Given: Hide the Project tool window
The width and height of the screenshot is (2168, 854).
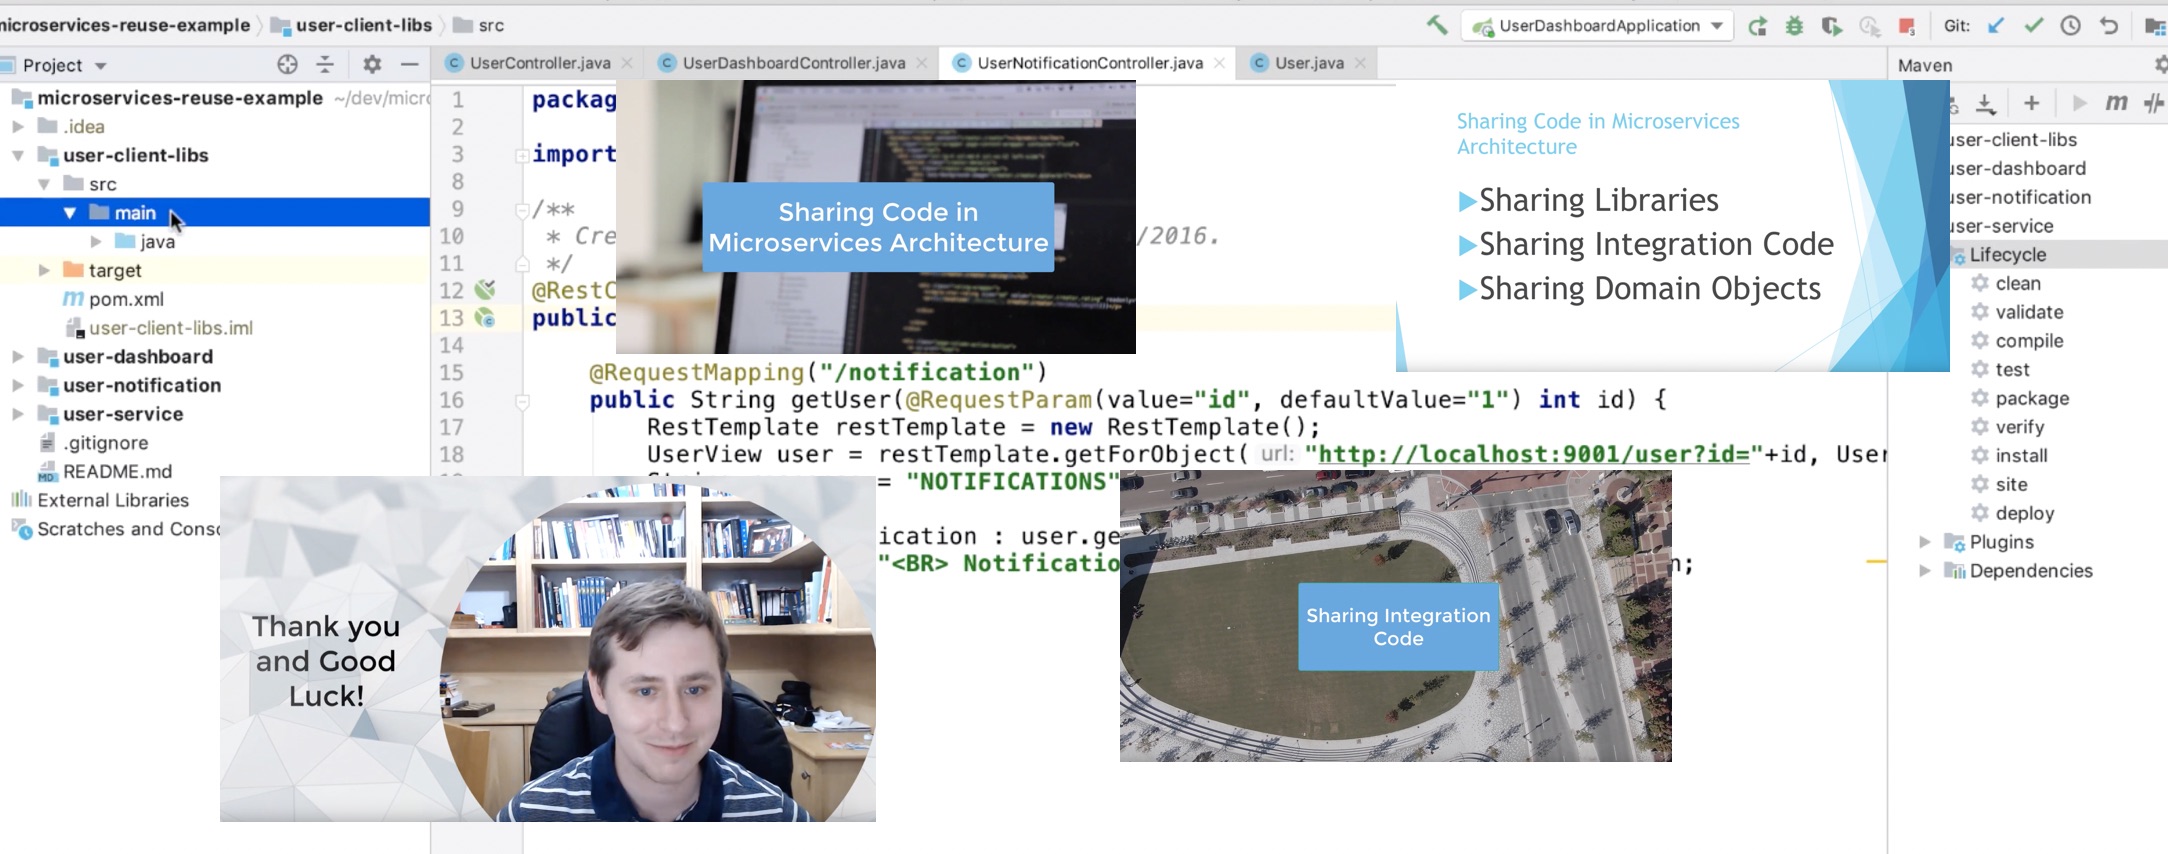Looking at the screenshot, I should coord(409,64).
